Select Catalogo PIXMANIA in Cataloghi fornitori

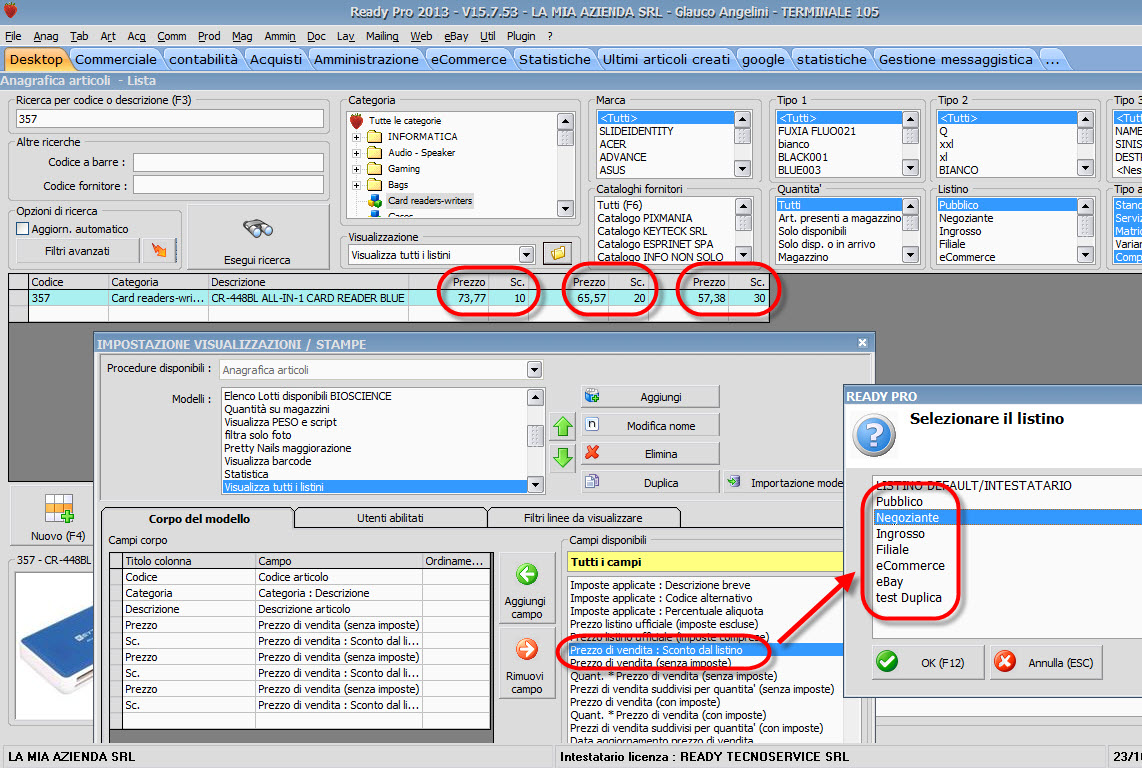tap(645, 218)
